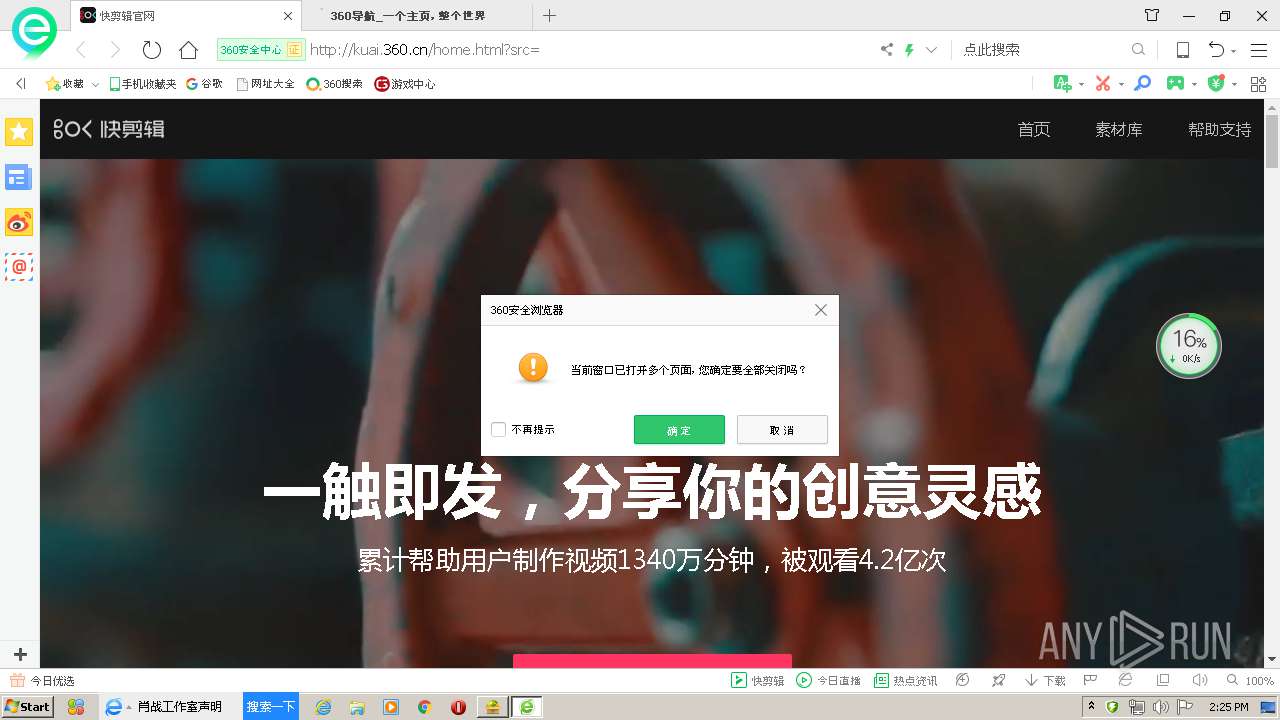Switch to the 360导航 tab
This screenshot has height=720, width=1280.
click(415, 15)
